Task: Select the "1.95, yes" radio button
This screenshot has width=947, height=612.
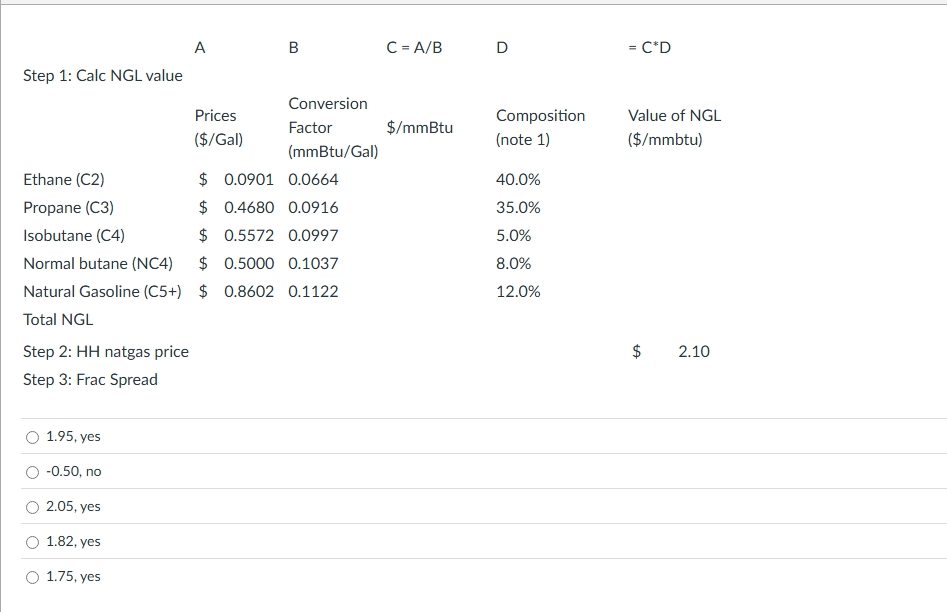Action: 33,437
